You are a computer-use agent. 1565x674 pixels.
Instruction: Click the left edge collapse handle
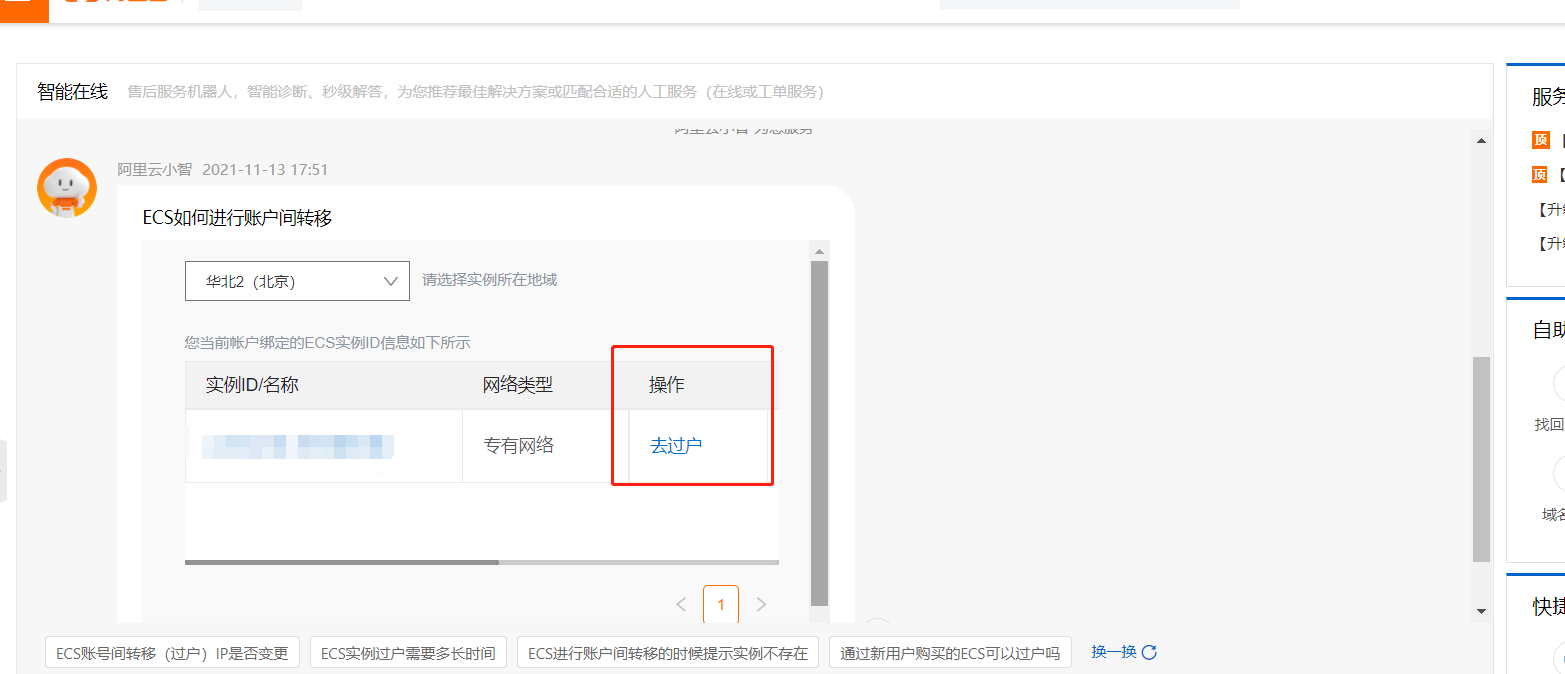click(x=3, y=470)
